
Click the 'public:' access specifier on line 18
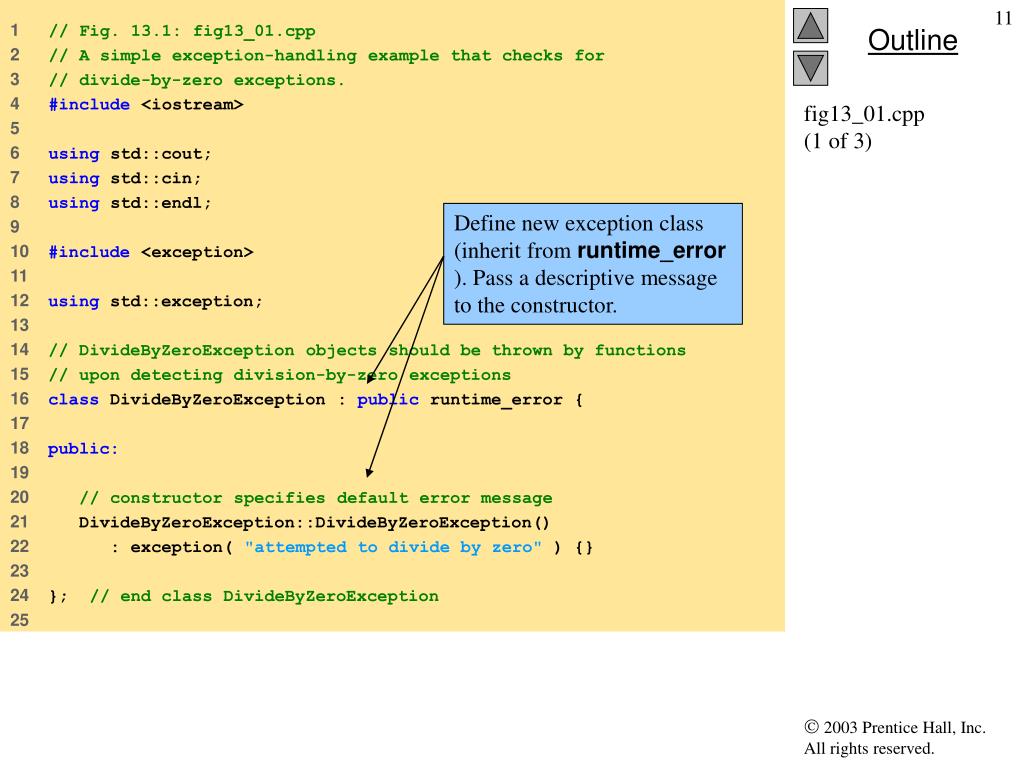point(83,449)
